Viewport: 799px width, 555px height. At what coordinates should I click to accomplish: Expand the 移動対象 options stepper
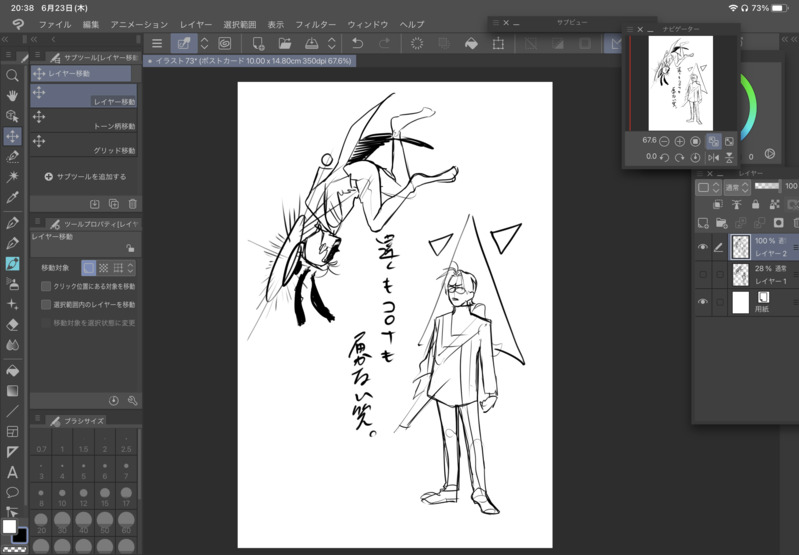tap(130, 268)
